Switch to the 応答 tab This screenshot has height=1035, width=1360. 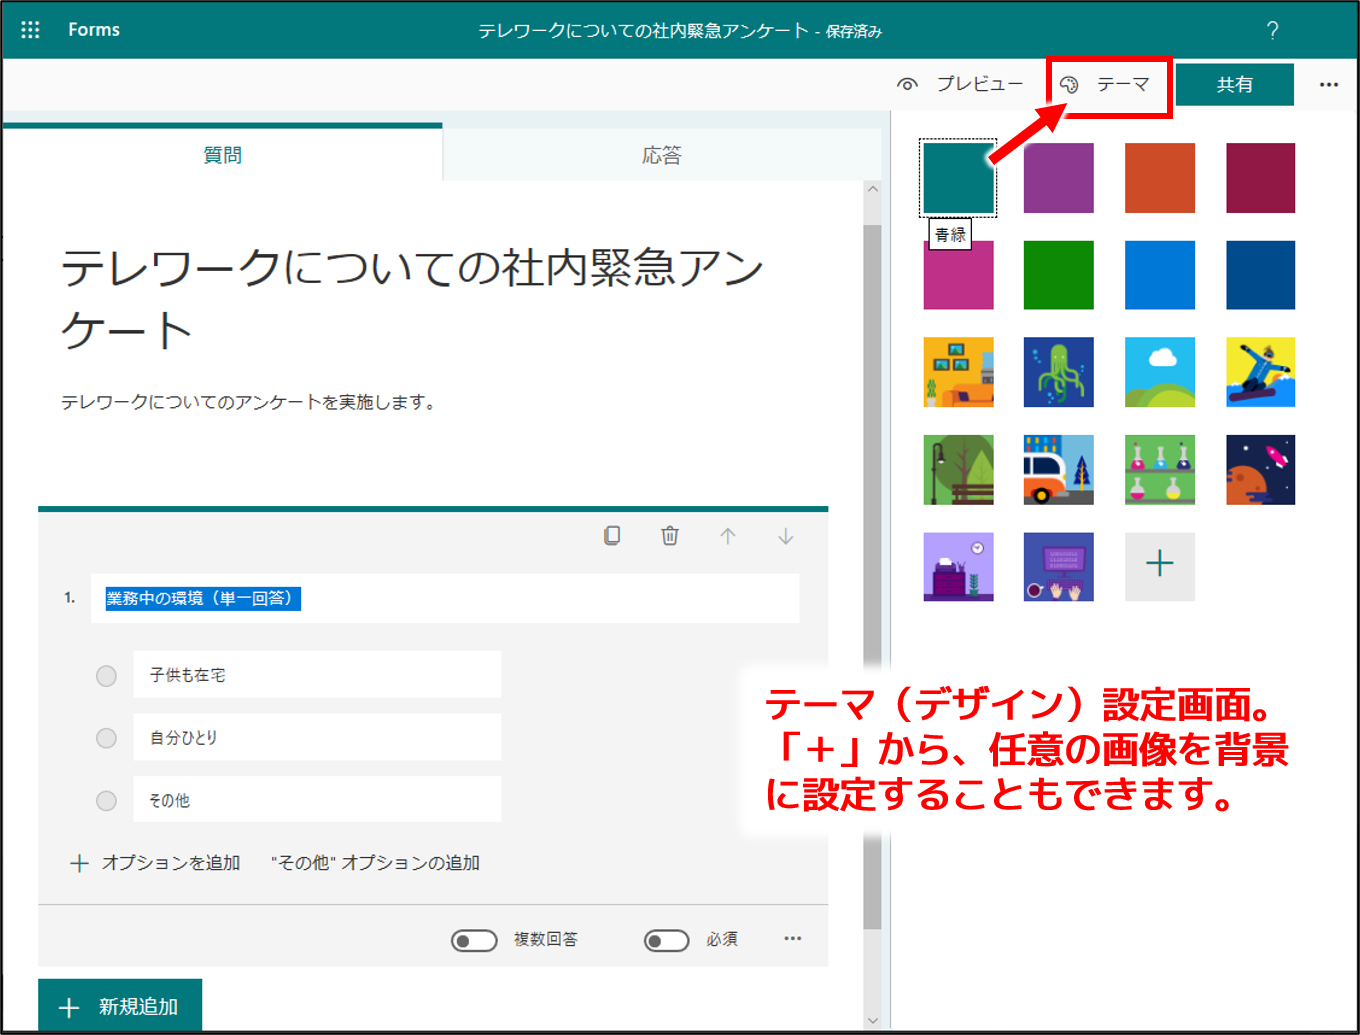coord(661,155)
